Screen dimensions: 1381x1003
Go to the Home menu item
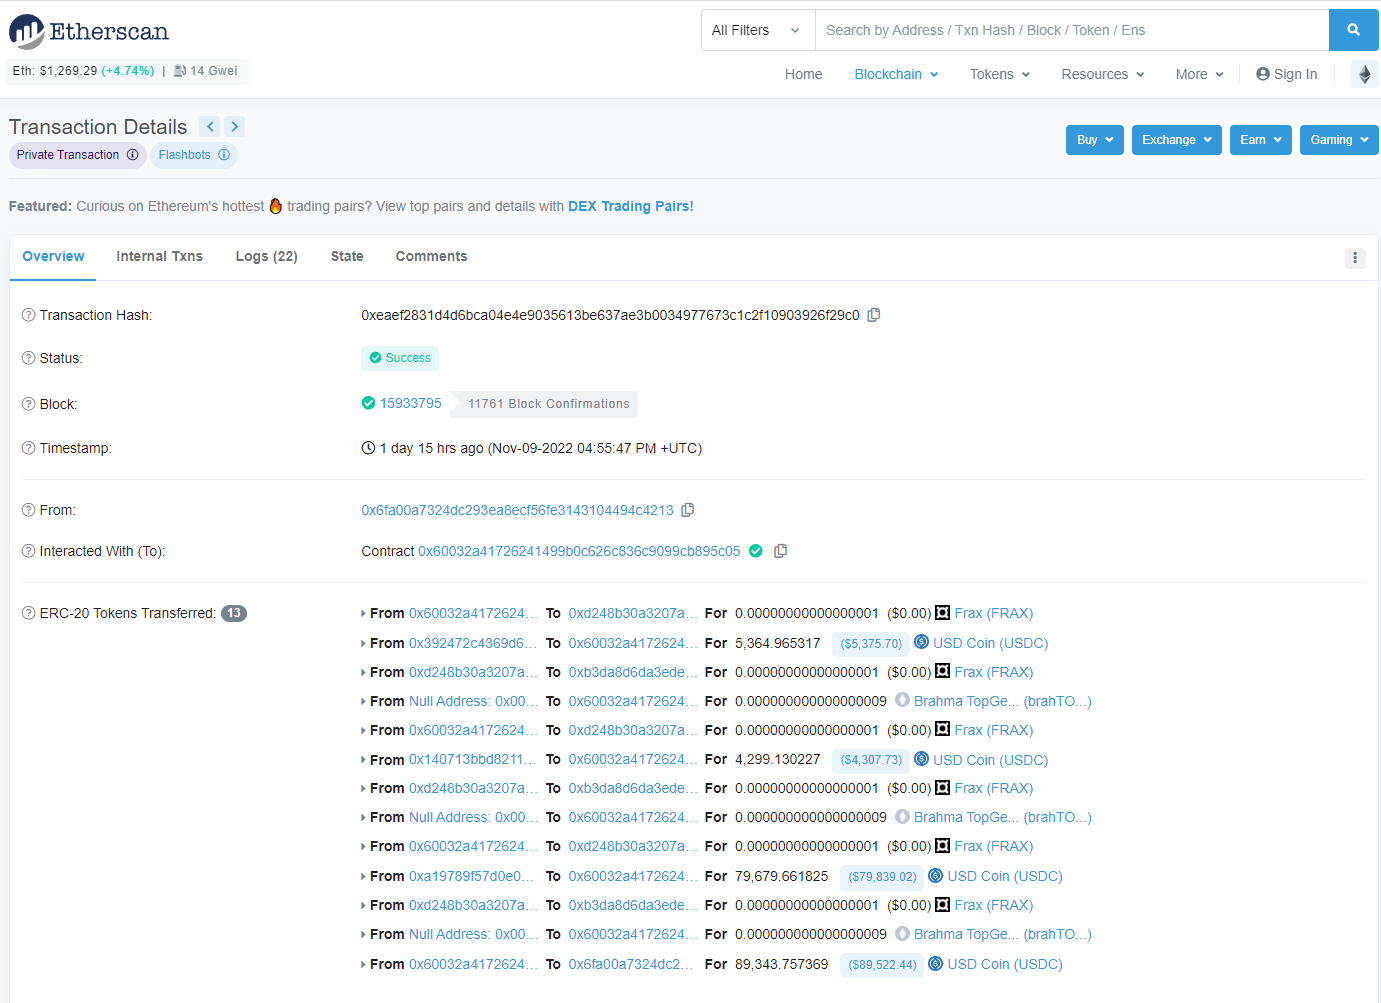(804, 74)
